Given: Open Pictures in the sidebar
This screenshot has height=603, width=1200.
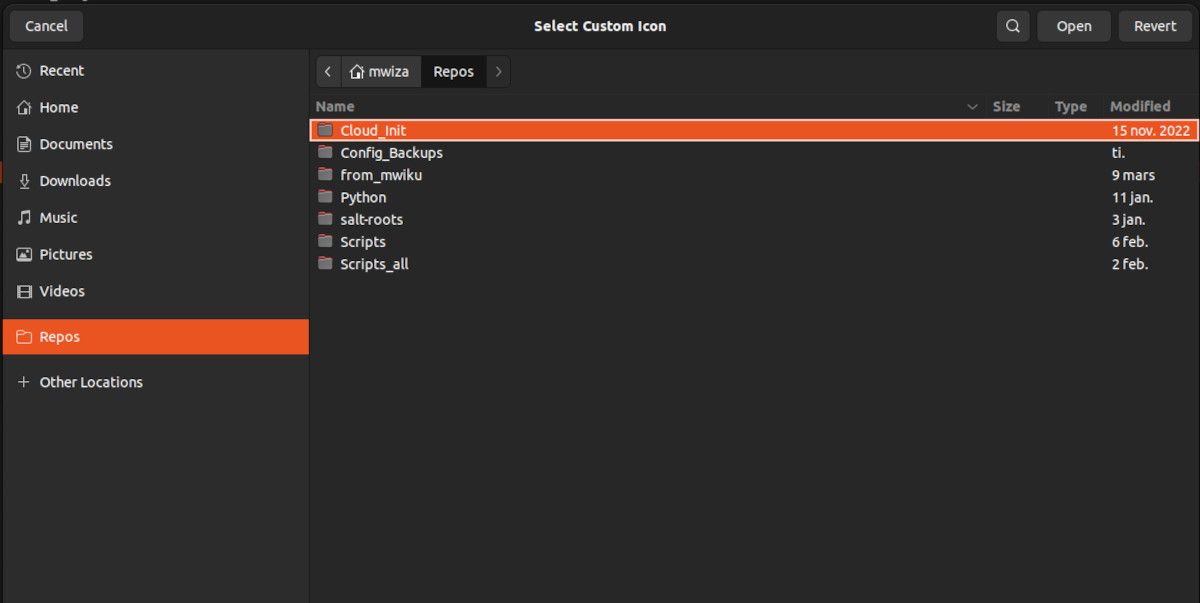Looking at the screenshot, I should pyautogui.click(x=66, y=254).
